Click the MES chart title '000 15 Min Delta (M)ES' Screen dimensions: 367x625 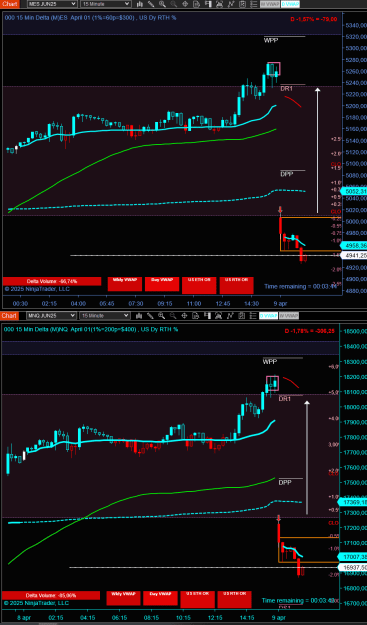(36, 18)
